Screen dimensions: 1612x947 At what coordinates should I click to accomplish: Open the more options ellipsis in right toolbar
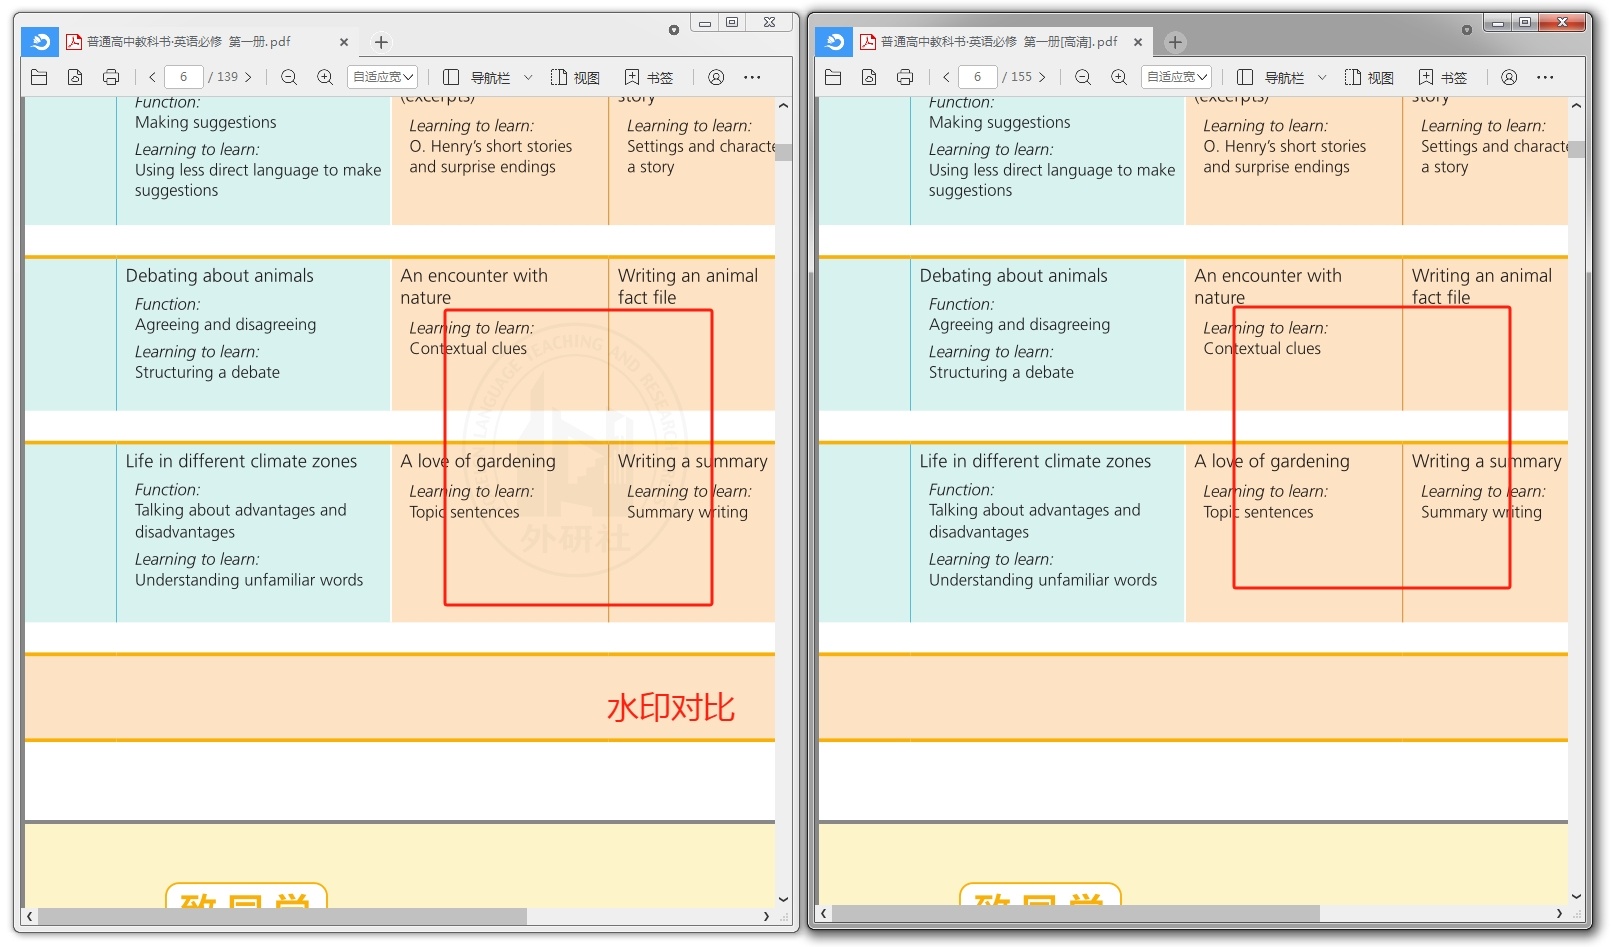click(x=1545, y=77)
